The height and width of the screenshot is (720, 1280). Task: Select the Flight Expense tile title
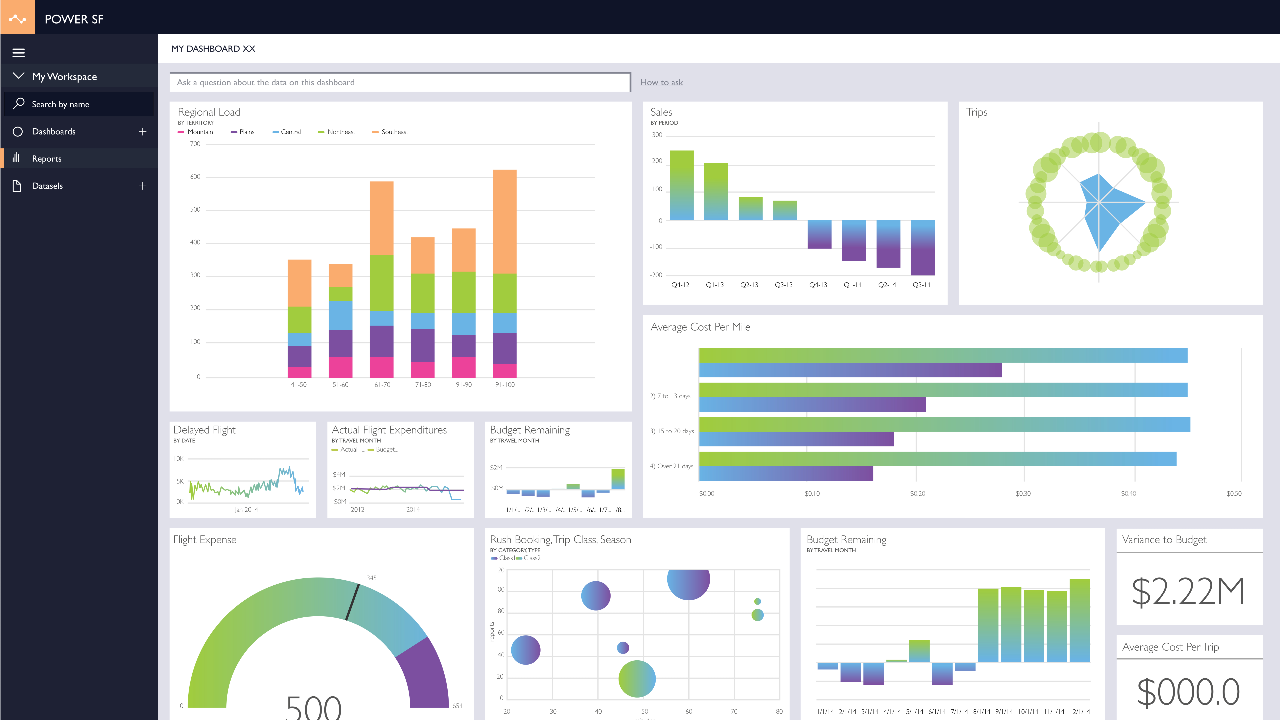(205, 540)
